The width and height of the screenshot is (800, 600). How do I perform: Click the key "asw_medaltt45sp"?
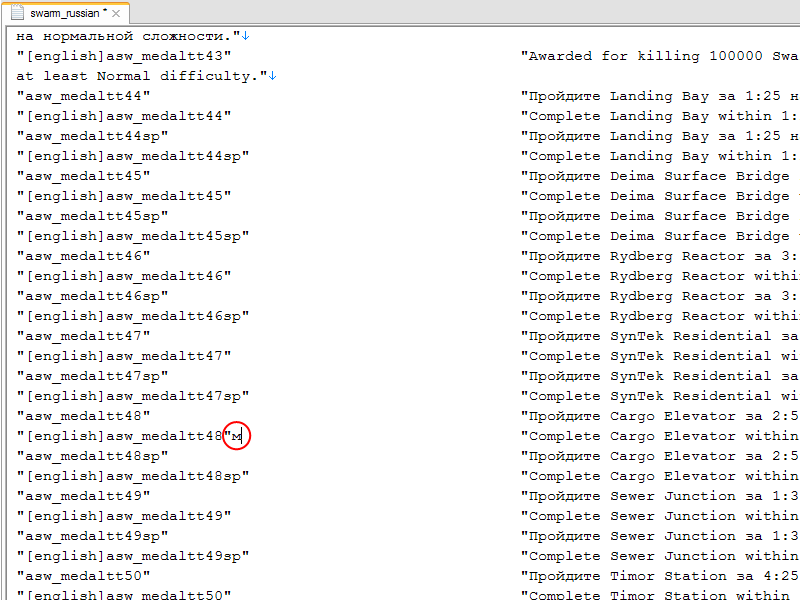(92, 216)
